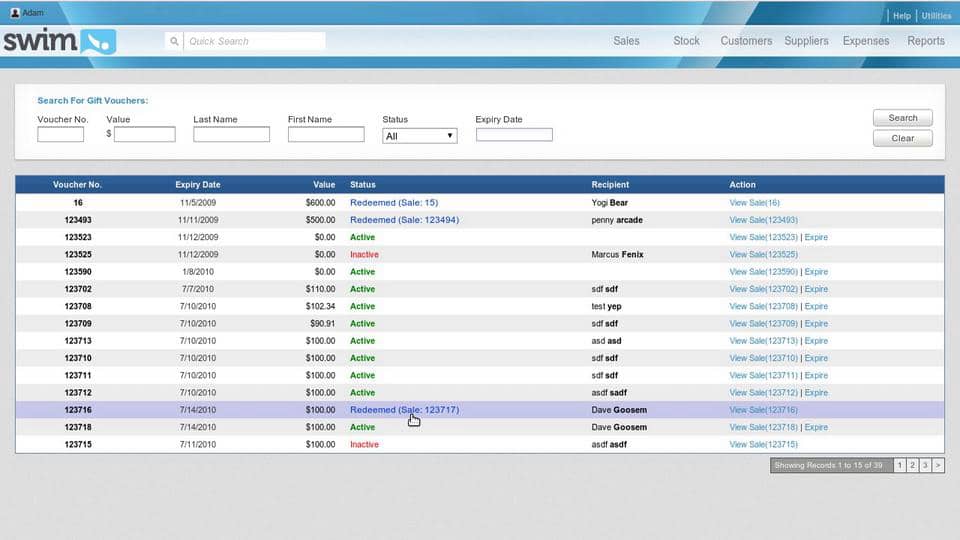This screenshot has height=540, width=960.
Task: Open the Stock menu
Action: tap(686, 41)
